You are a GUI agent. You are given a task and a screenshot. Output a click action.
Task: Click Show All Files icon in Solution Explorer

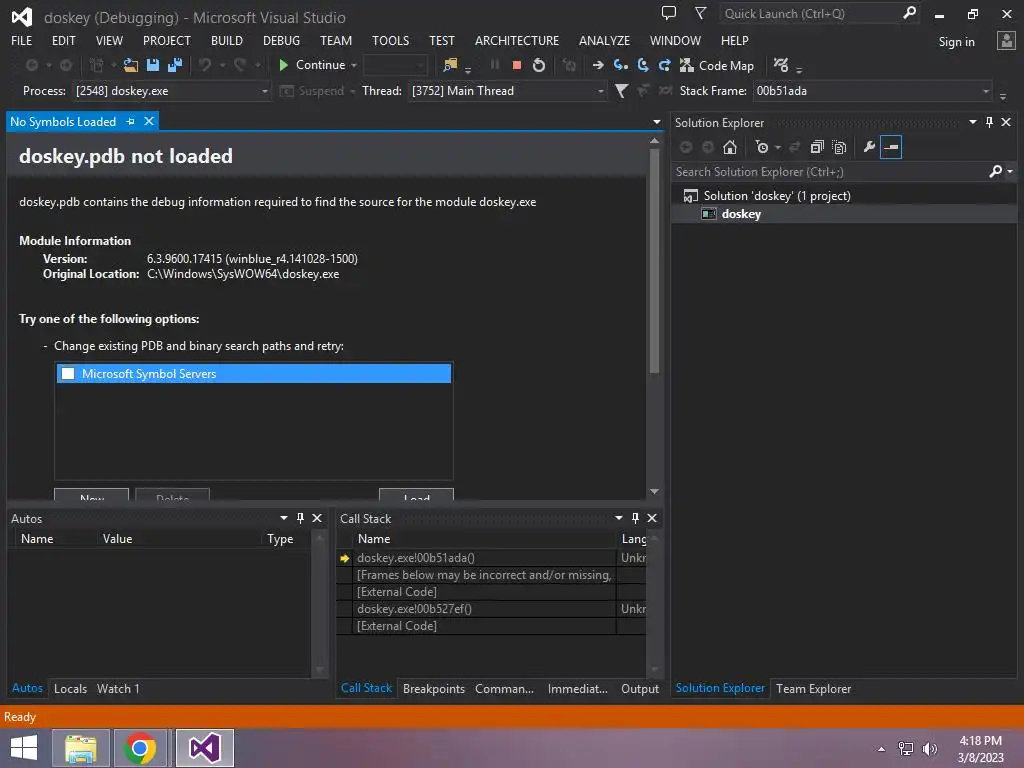(x=839, y=148)
